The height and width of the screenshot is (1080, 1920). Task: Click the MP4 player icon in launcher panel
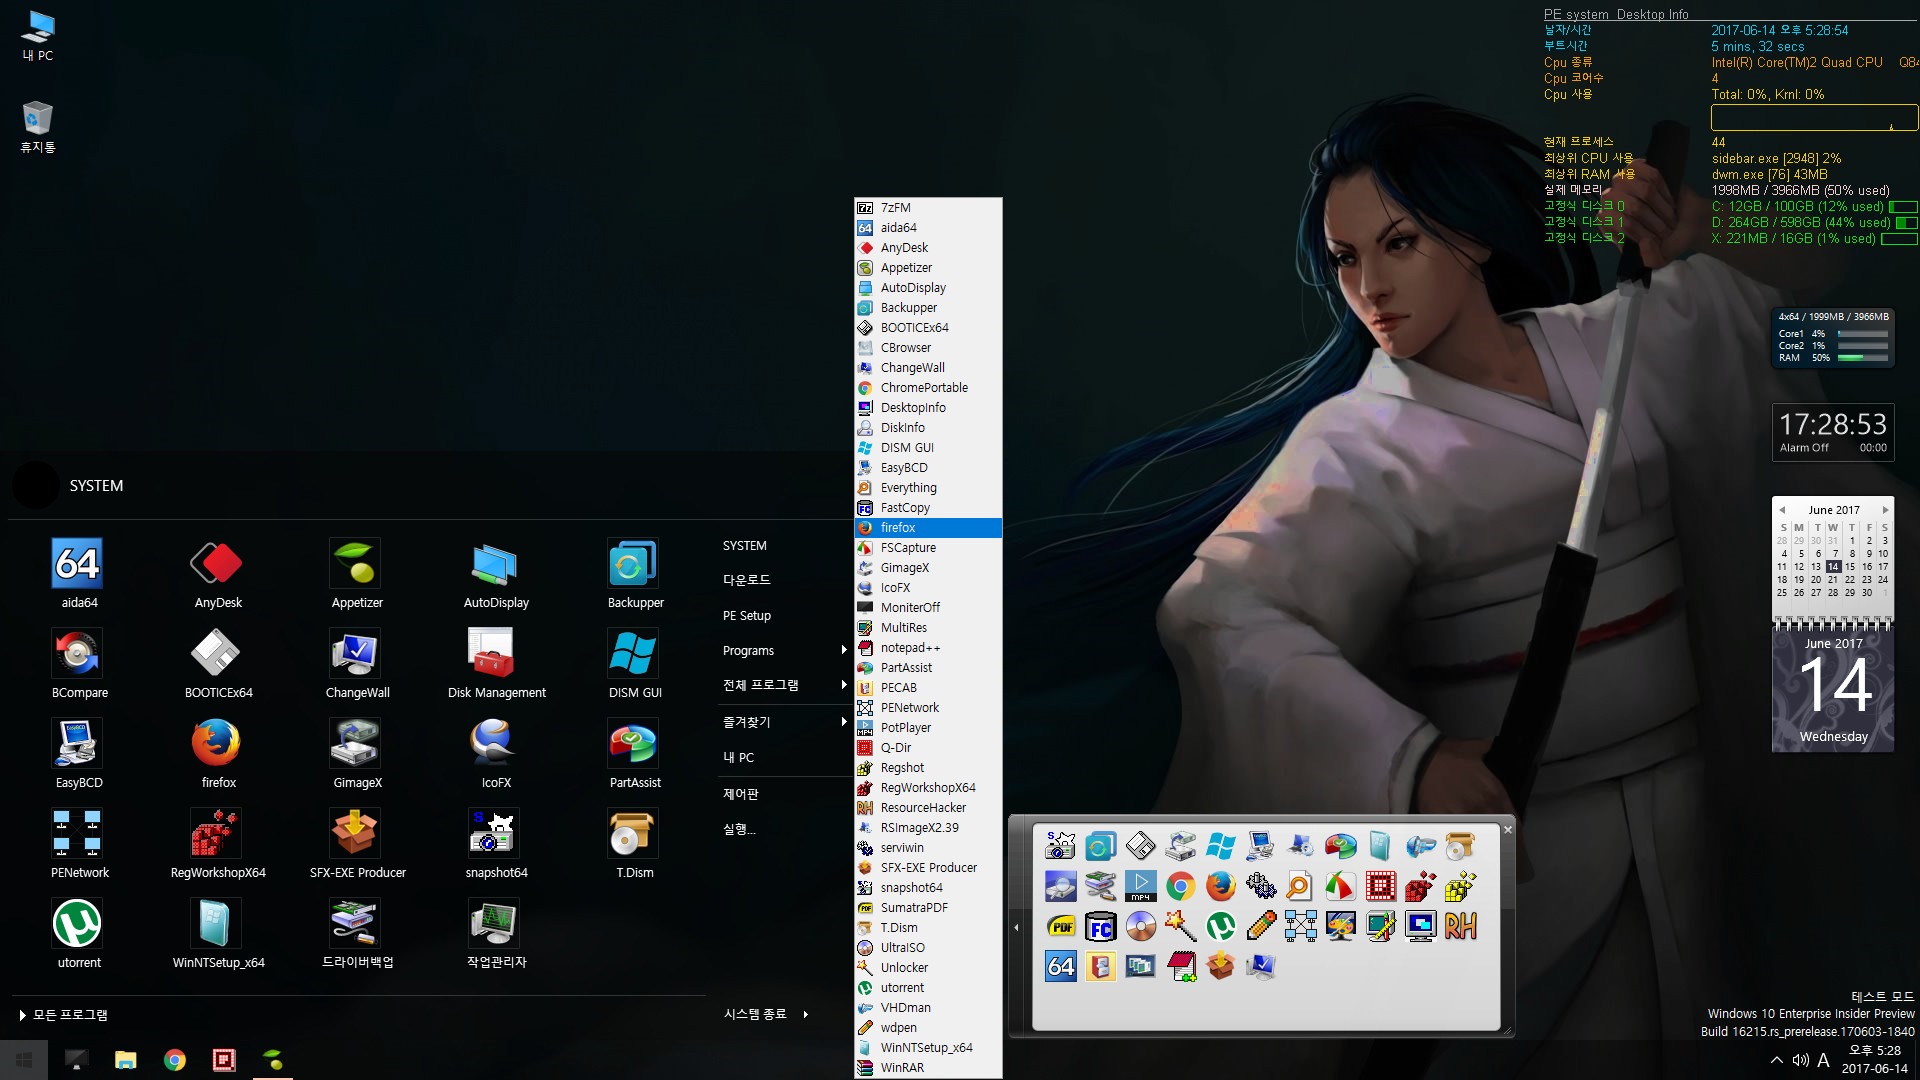click(x=1140, y=886)
